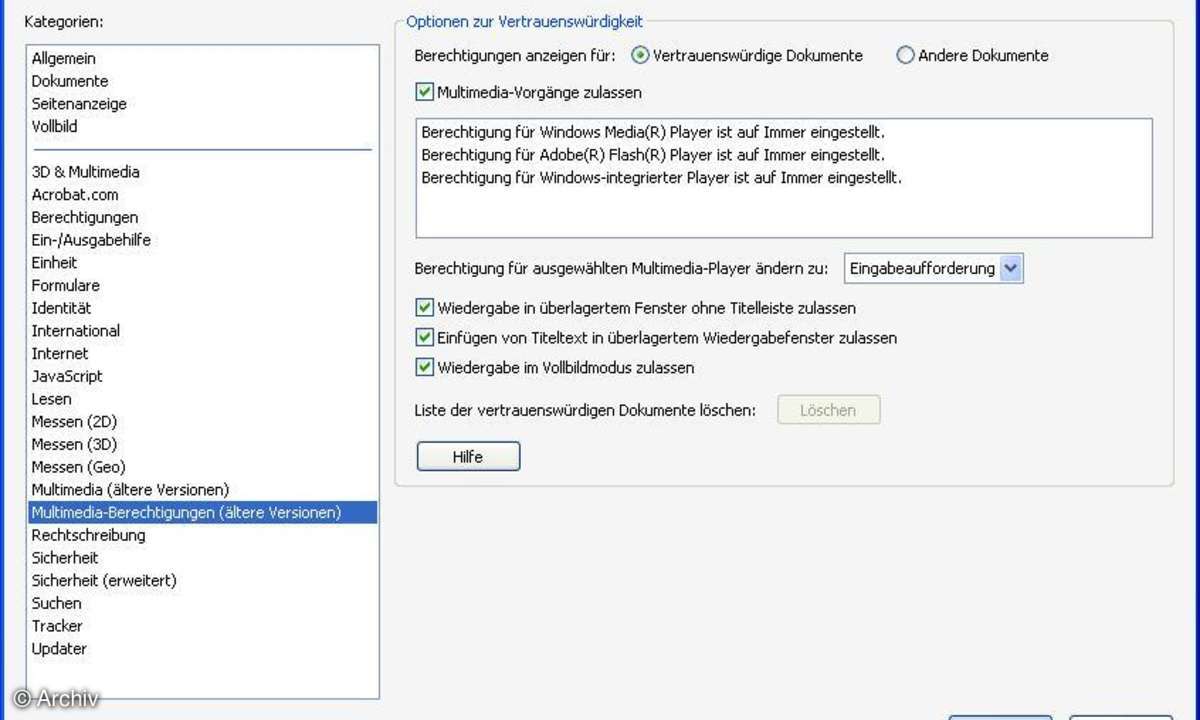Open the Vollbild category
Viewport: 1200px width, 720px height.
(x=54, y=127)
